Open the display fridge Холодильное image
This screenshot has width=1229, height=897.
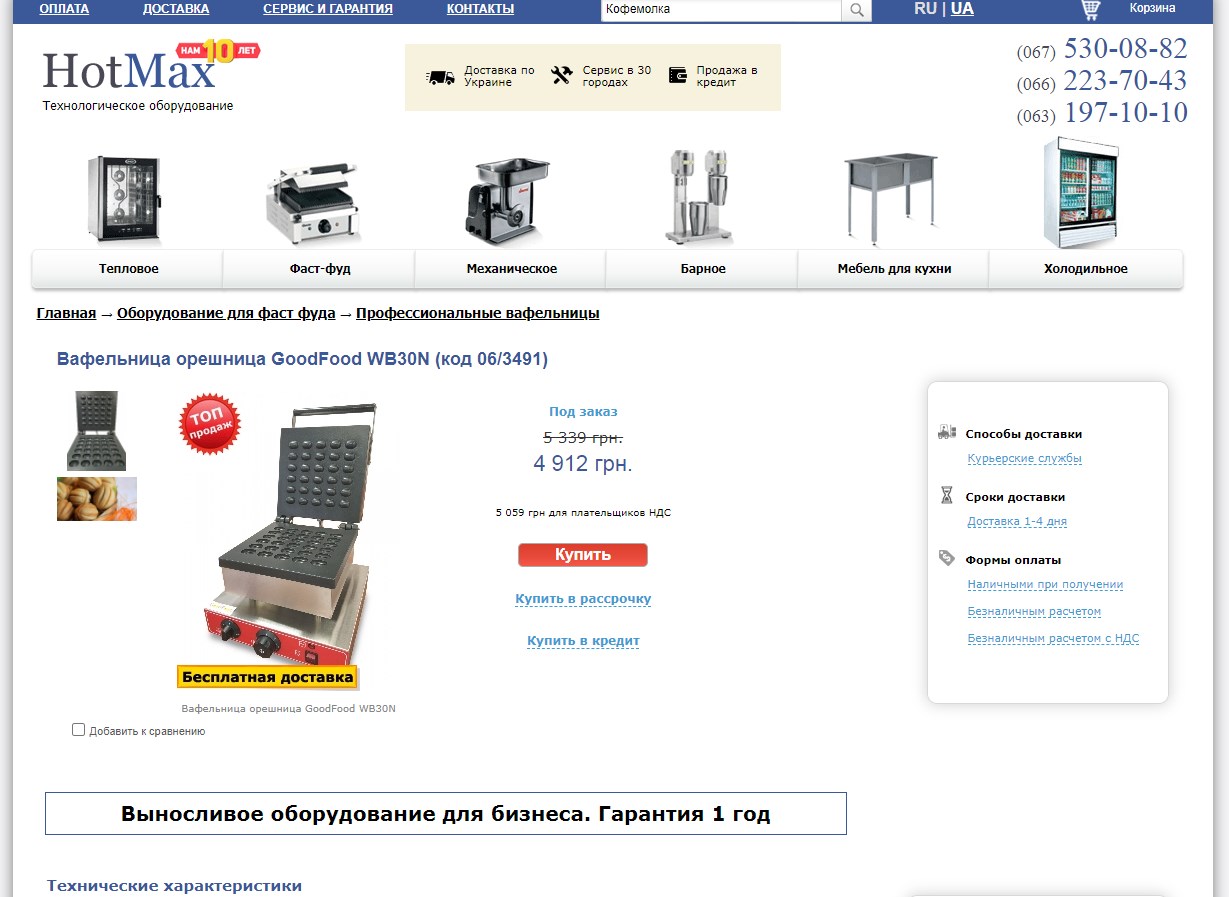(1080, 193)
